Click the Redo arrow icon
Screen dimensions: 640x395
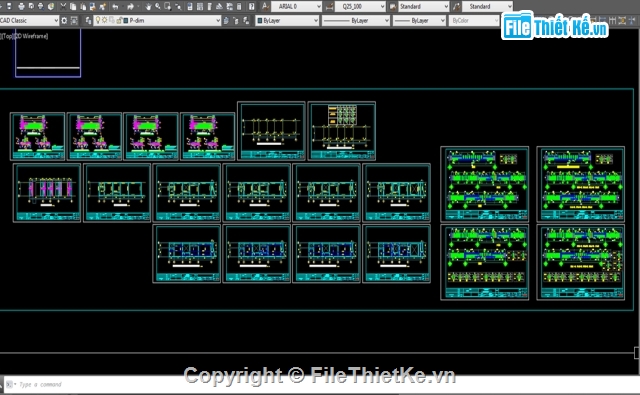131,7
